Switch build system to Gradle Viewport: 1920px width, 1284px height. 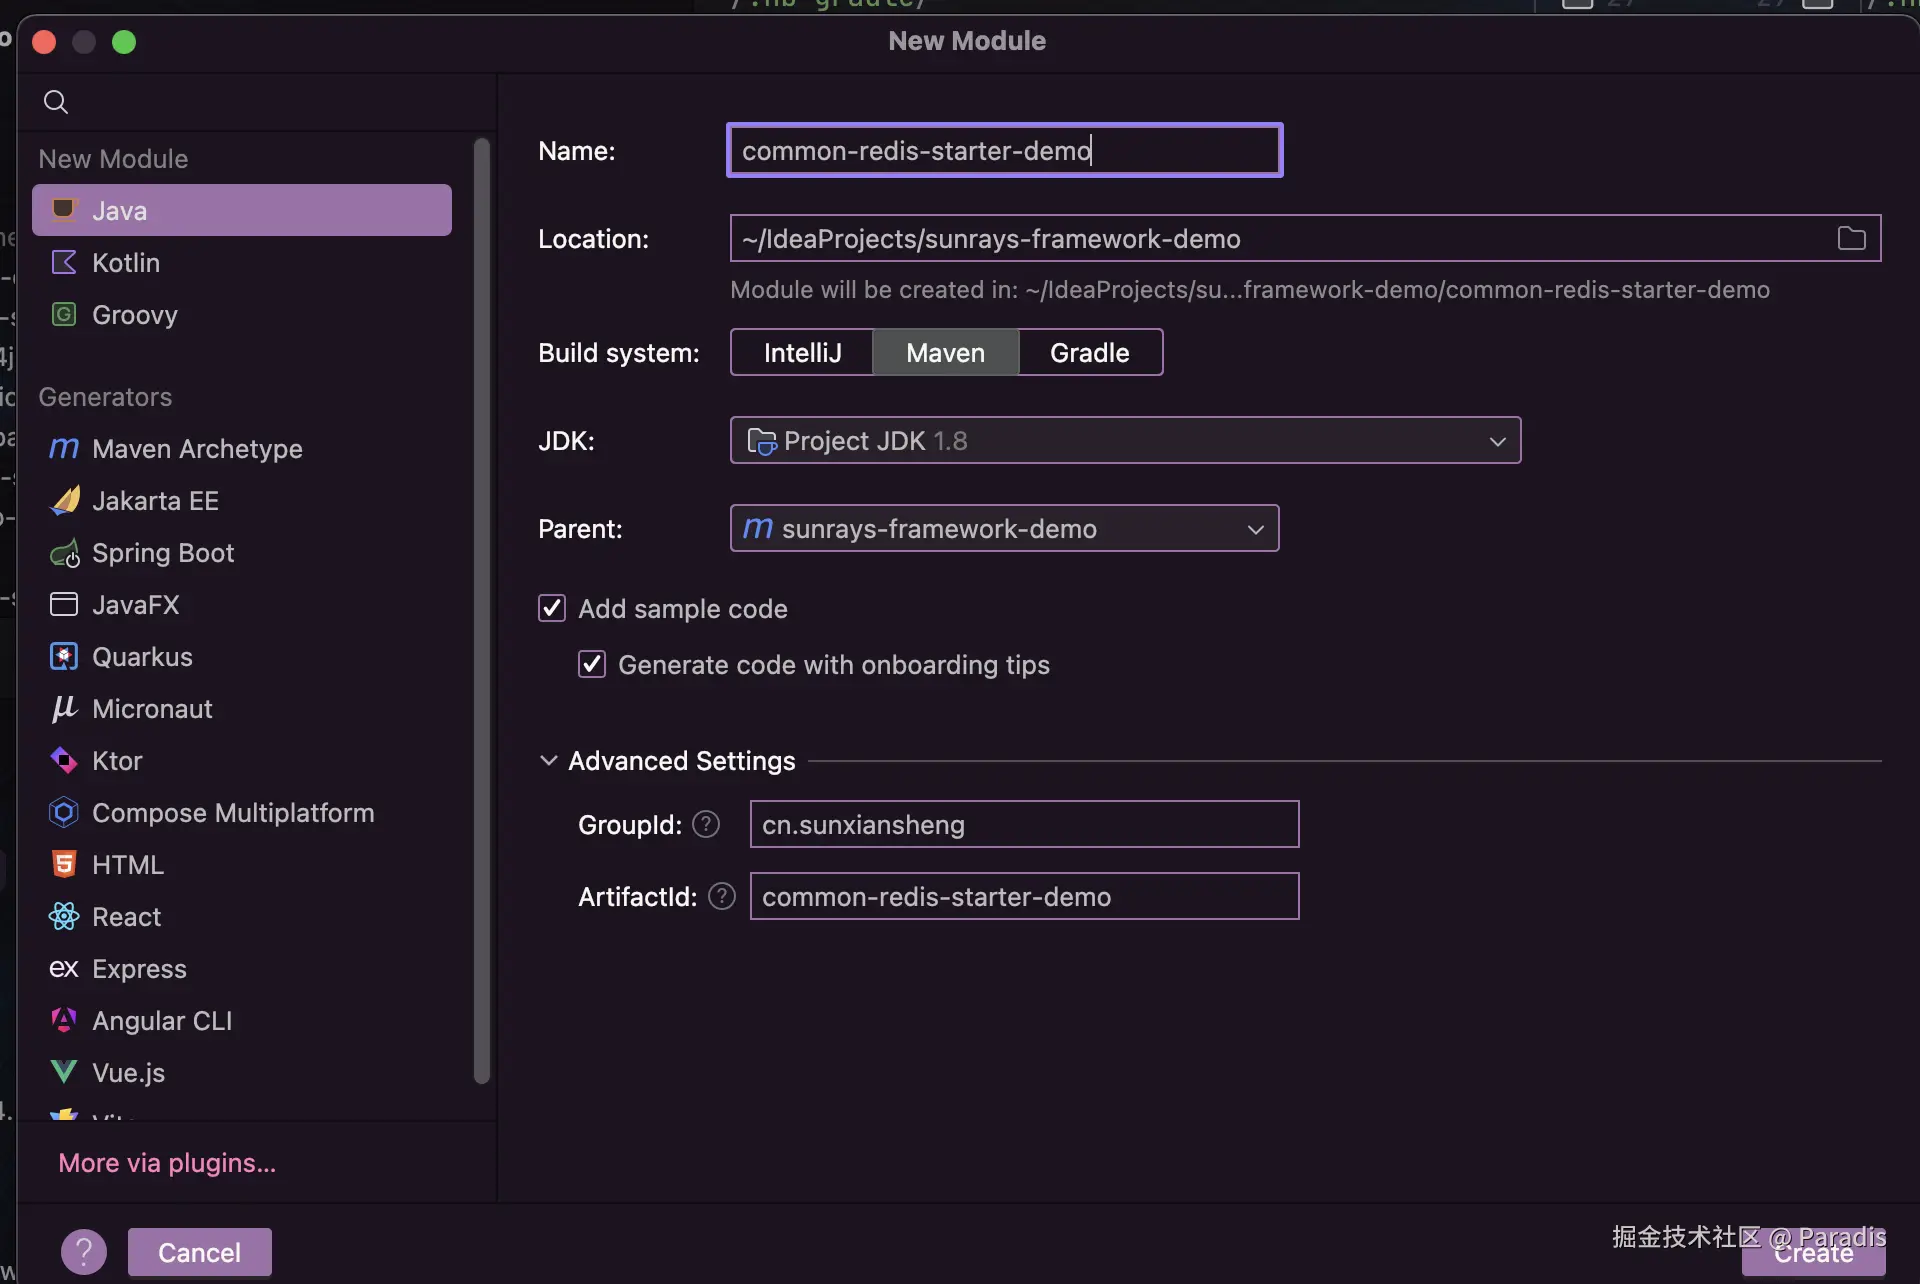coord(1089,352)
